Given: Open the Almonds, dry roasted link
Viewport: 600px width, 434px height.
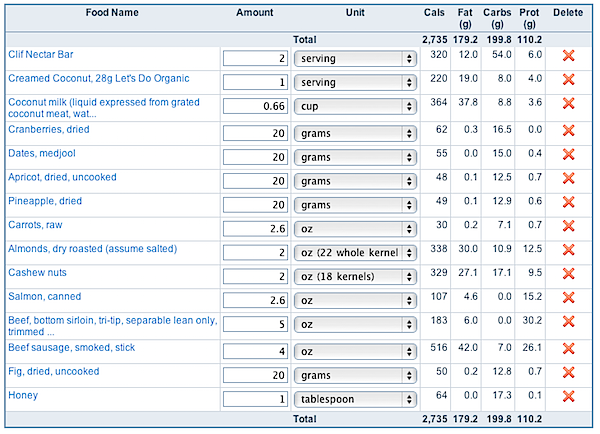Looking at the screenshot, I should tap(93, 249).
